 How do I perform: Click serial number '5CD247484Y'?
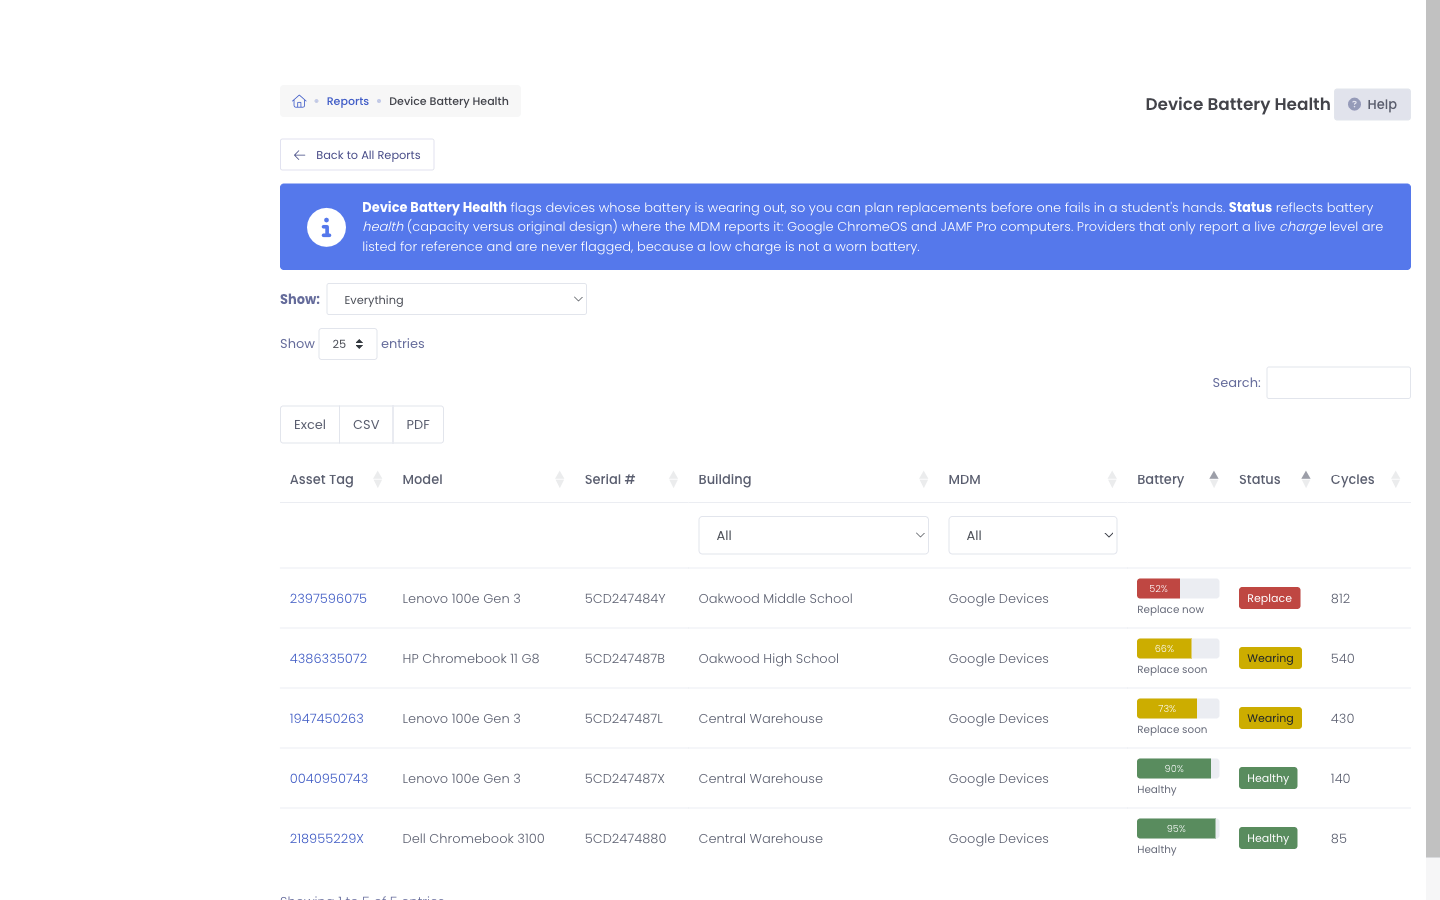pyautogui.click(x=625, y=598)
